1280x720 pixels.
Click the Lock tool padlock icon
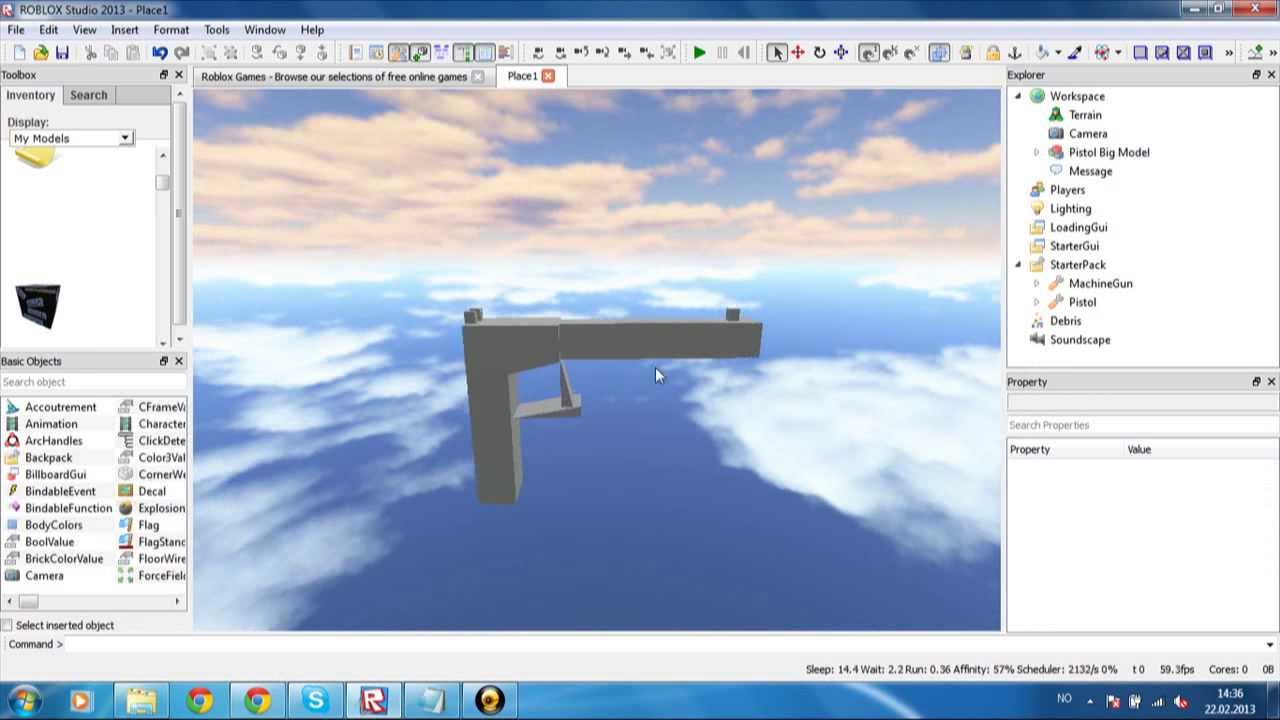(993, 53)
